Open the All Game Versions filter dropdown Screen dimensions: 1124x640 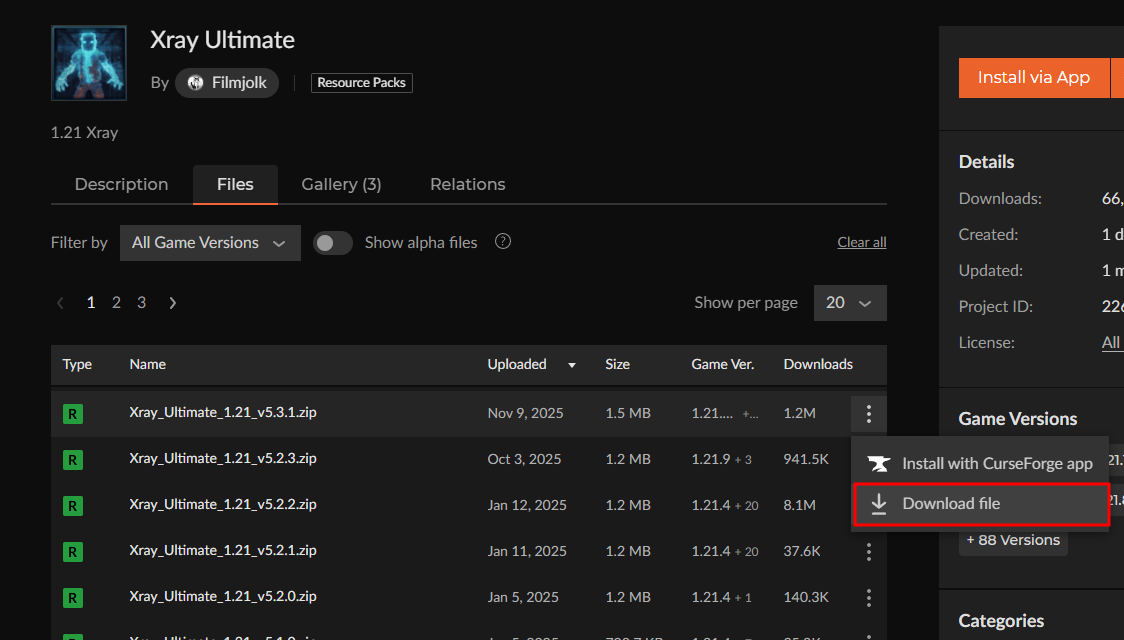210,243
